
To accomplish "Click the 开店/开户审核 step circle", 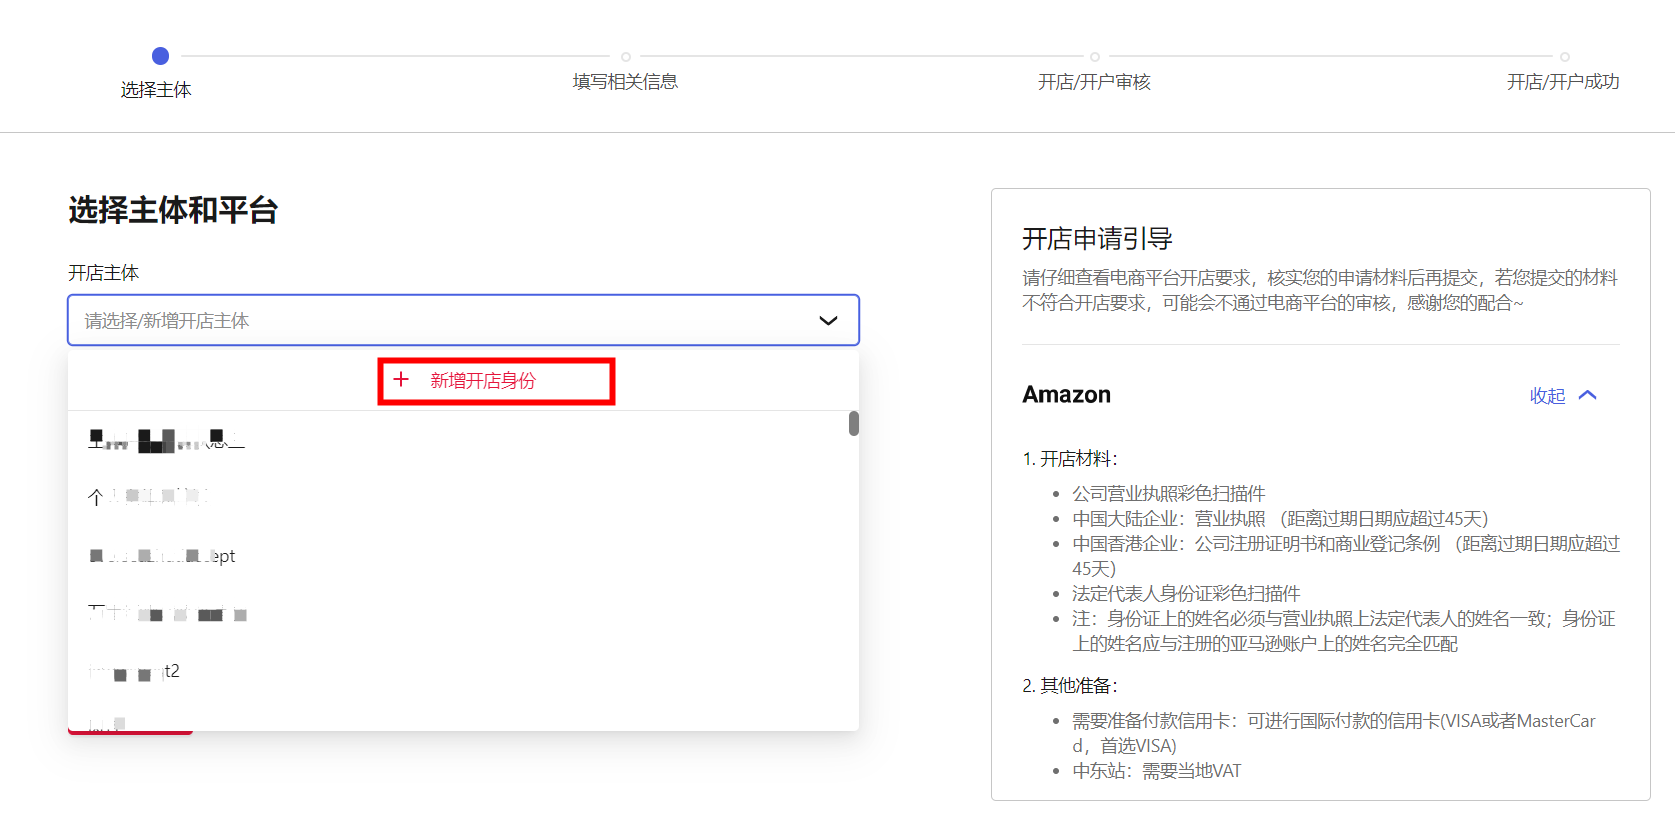I will 1095,57.
